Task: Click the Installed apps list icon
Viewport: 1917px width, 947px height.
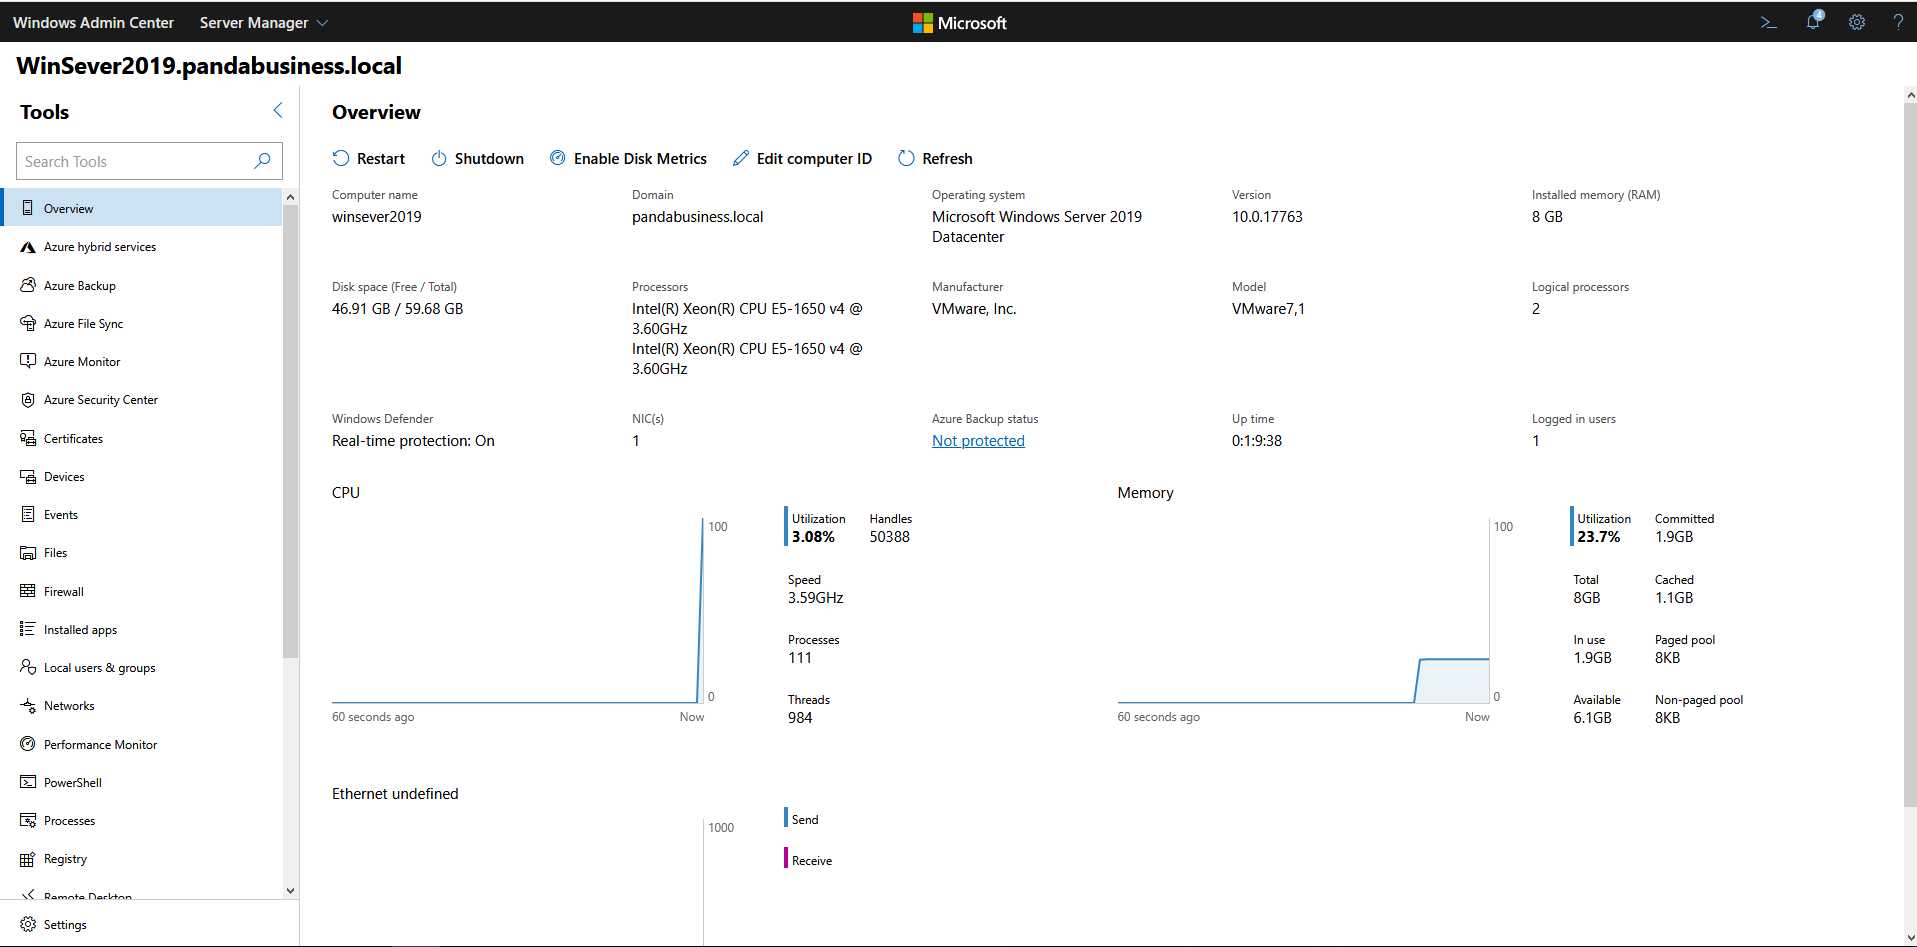Action: 28,629
